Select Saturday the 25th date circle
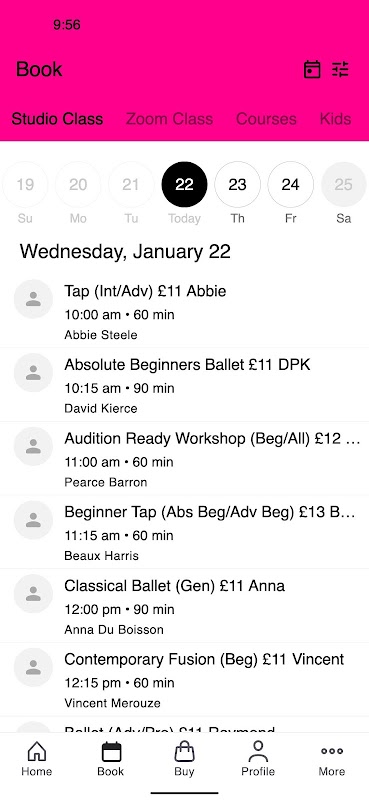Screen dimensions: 369x800 coord(343,185)
